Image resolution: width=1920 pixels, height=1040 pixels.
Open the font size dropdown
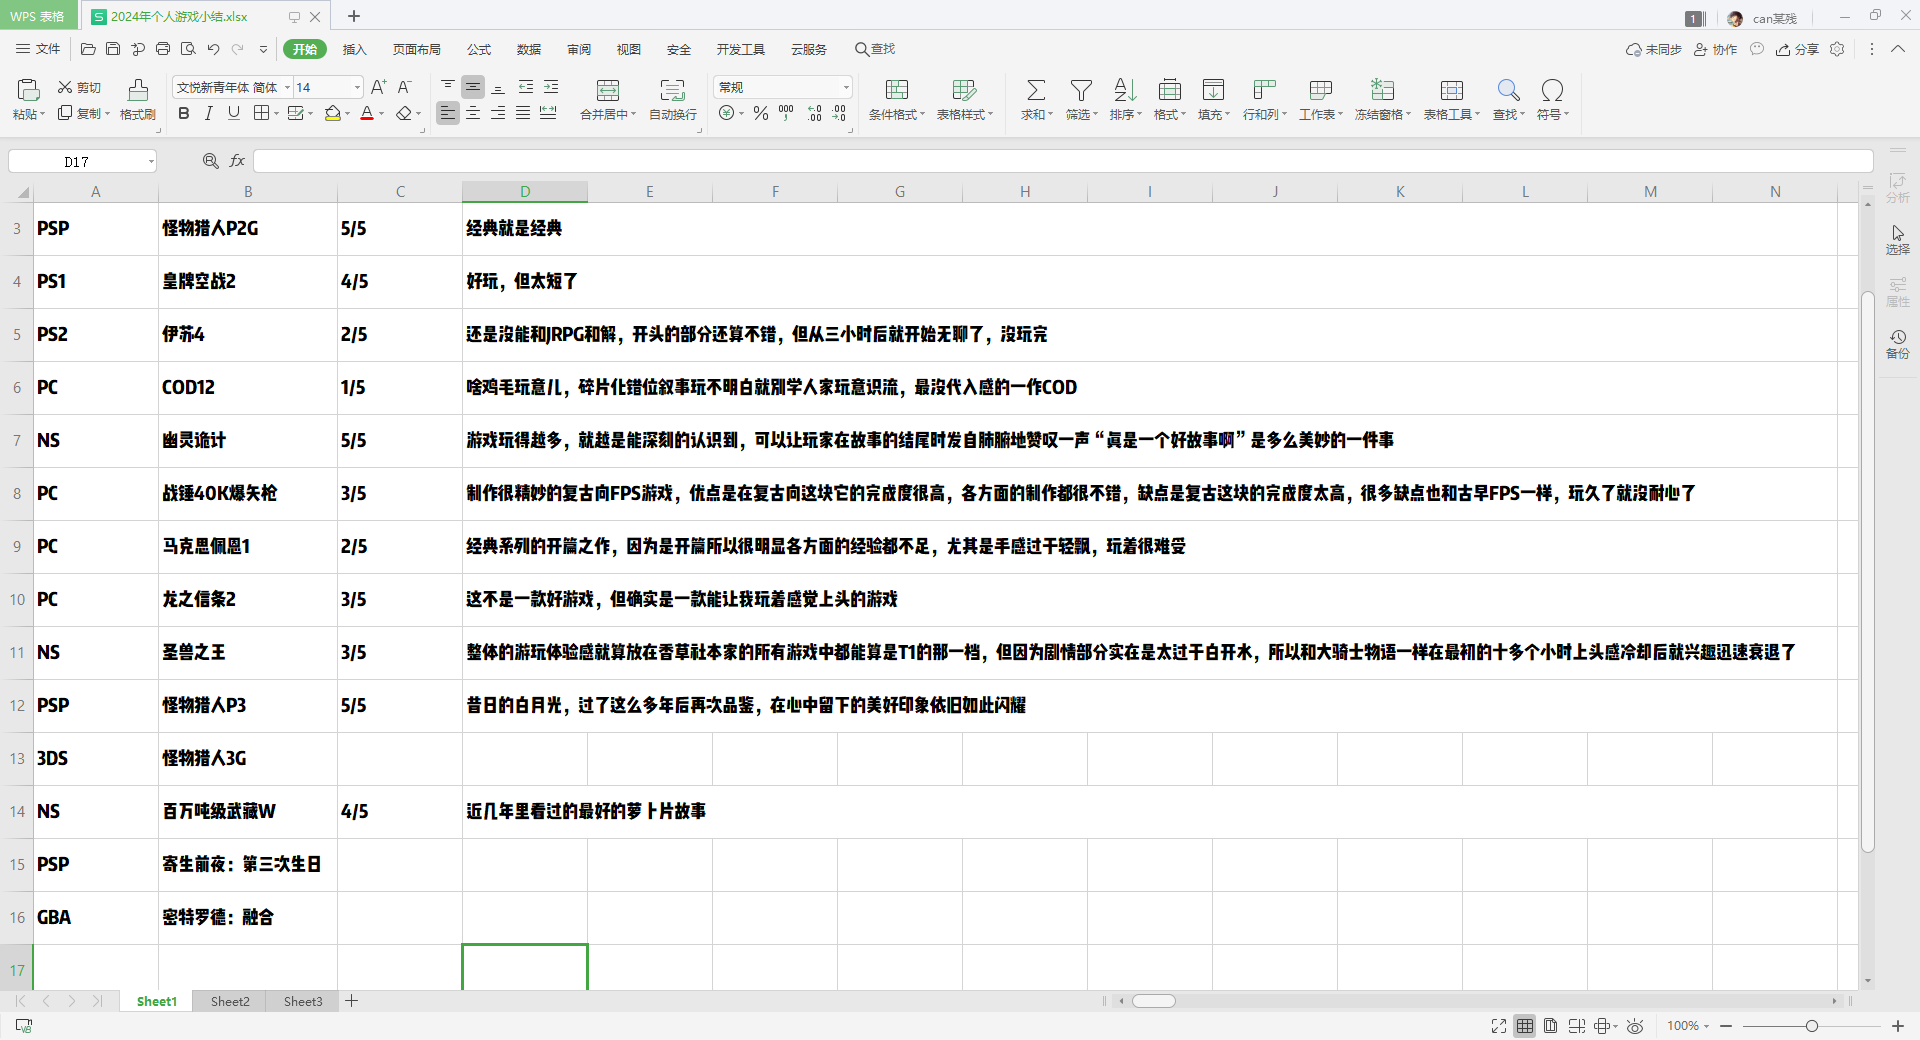(x=357, y=88)
